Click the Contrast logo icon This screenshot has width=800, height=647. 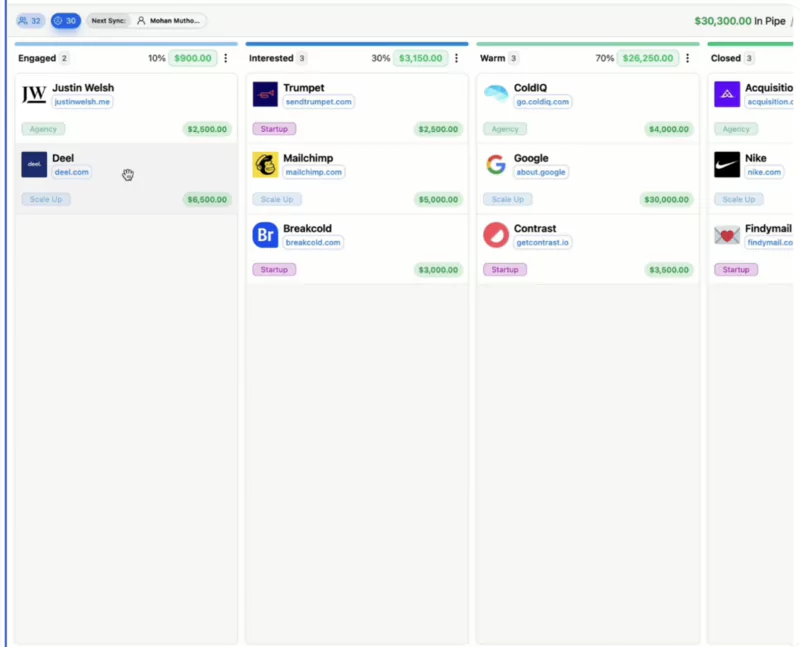tap(497, 235)
